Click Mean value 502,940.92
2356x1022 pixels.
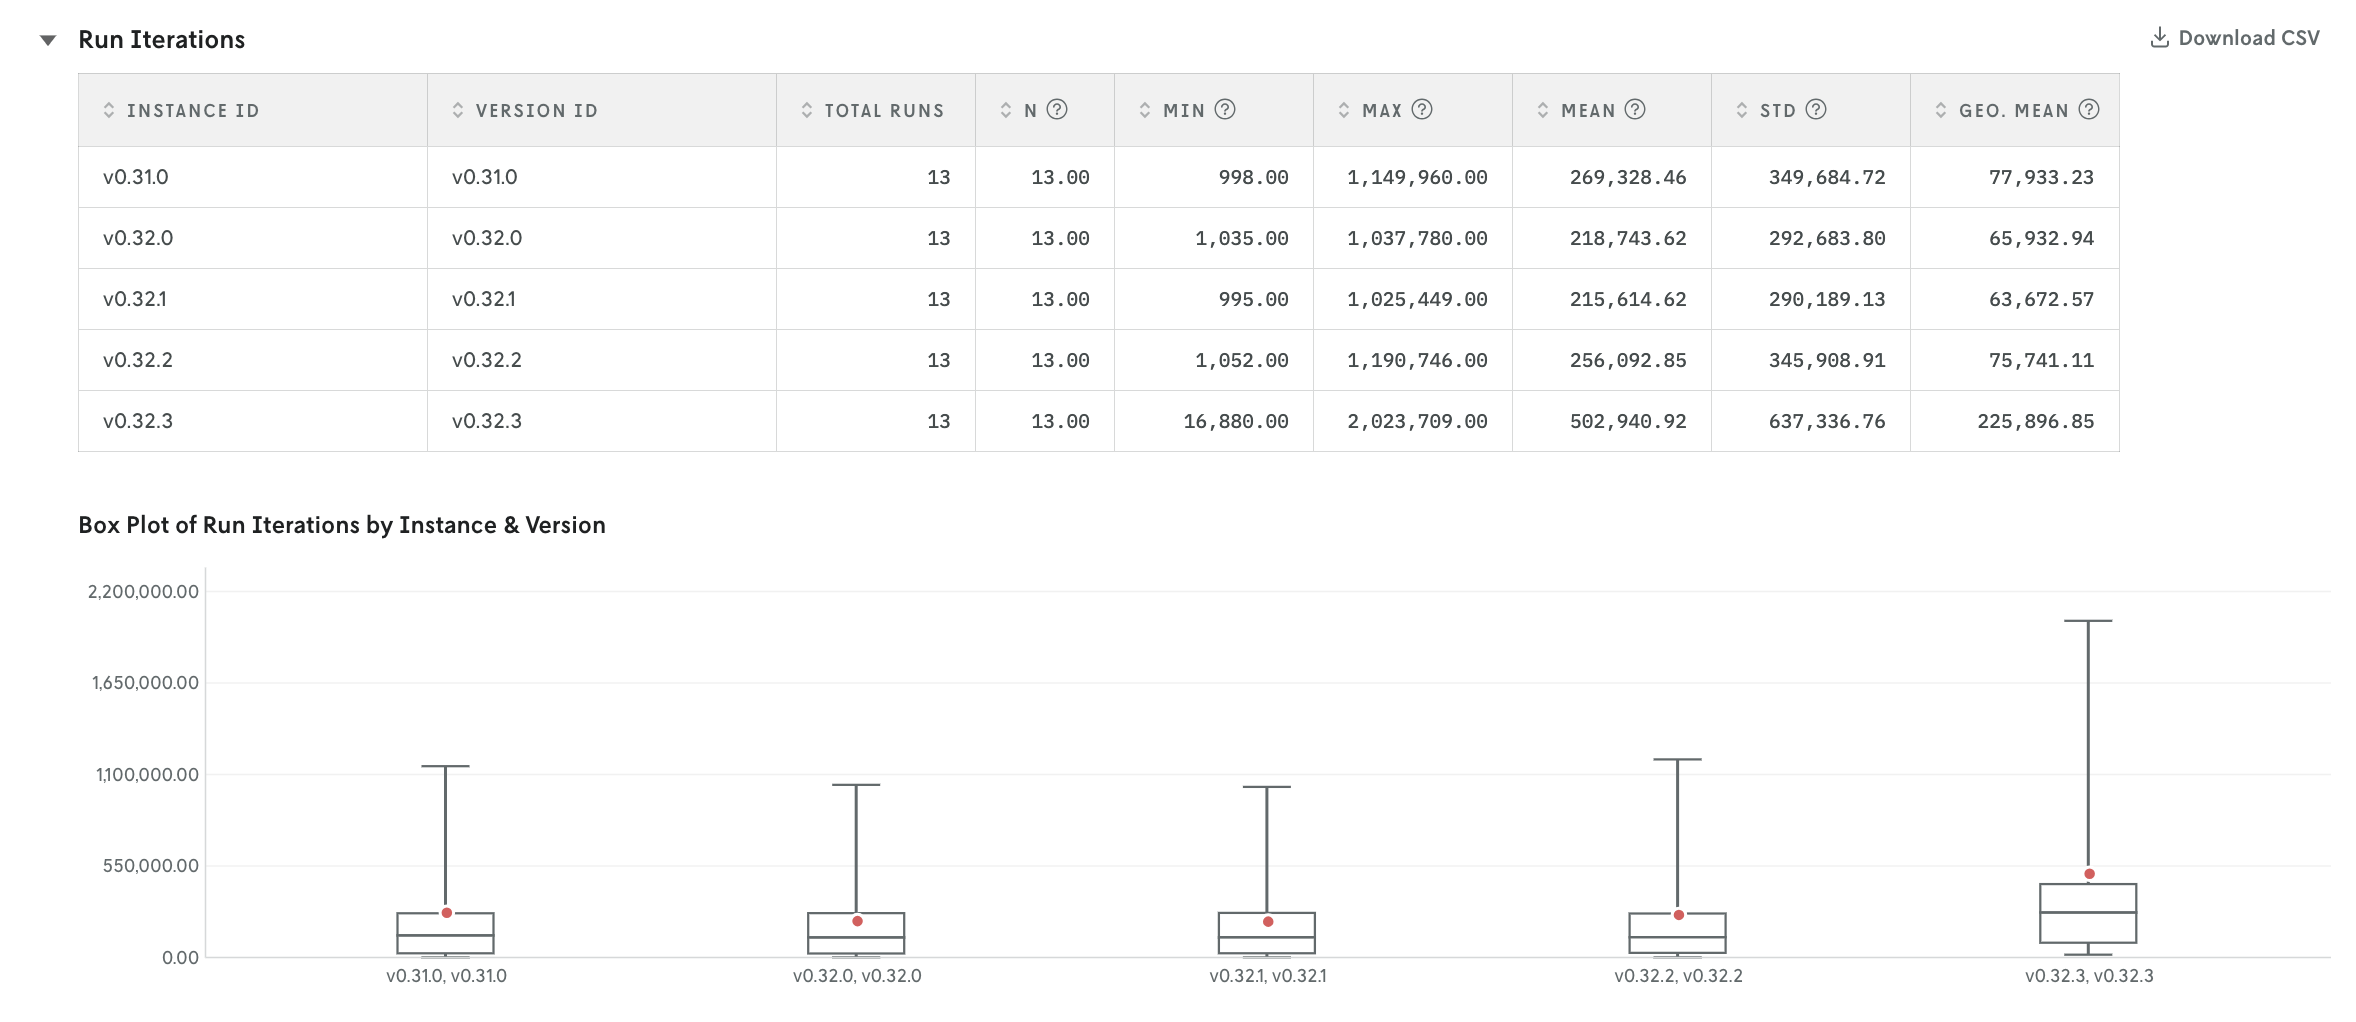(1628, 421)
